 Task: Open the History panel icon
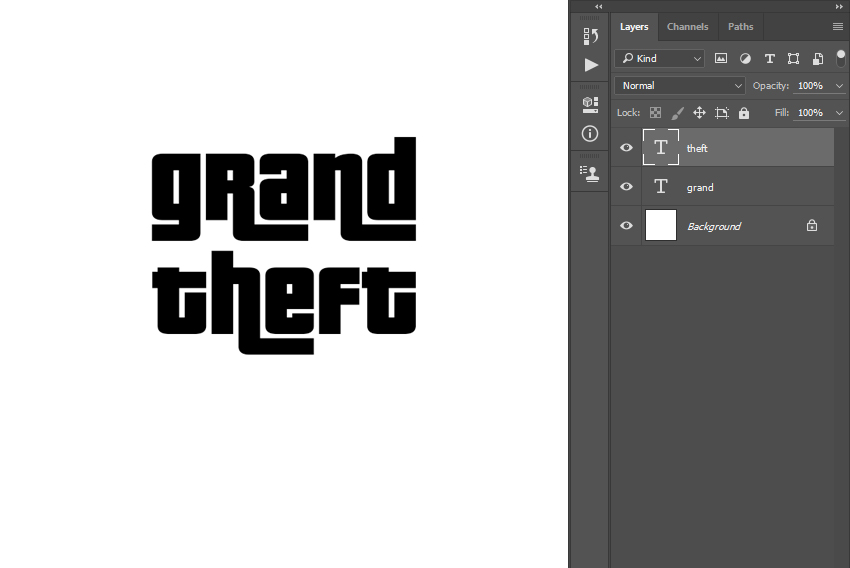(x=590, y=36)
